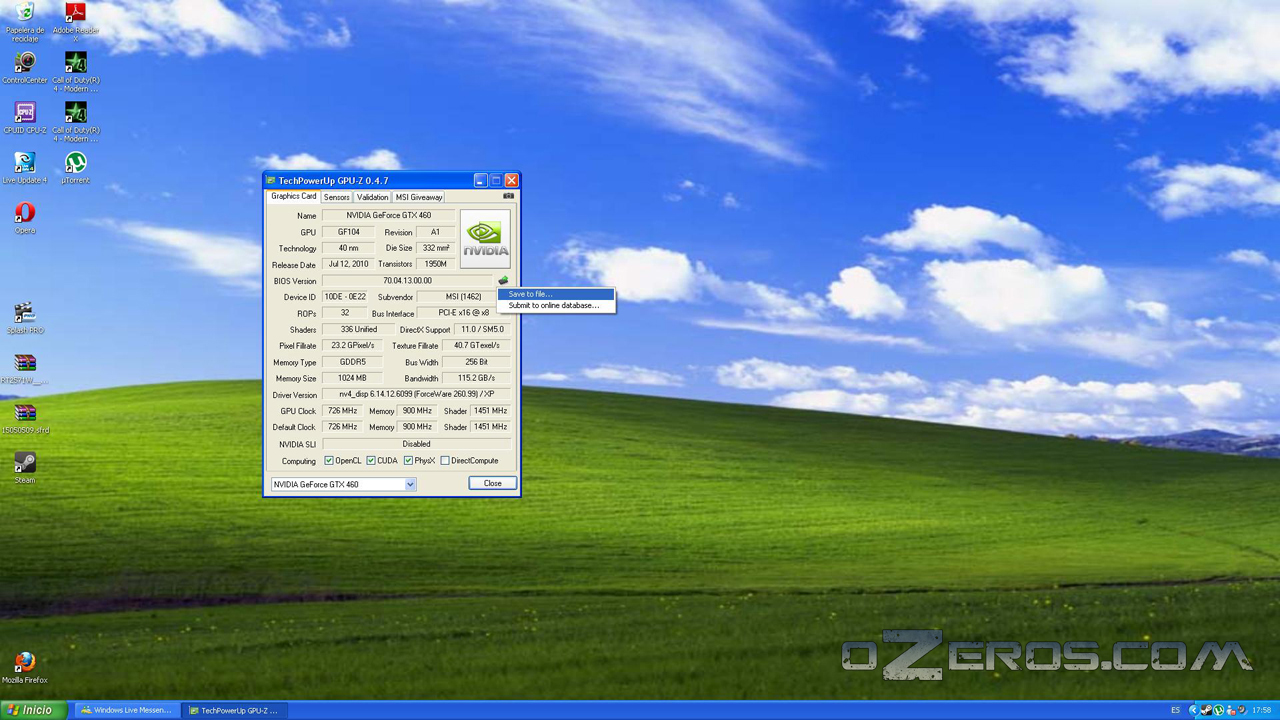The height and width of the screenshot is (720, 1280).
Task: Click the last tray icon before the clock
Action: (1243, 710)
